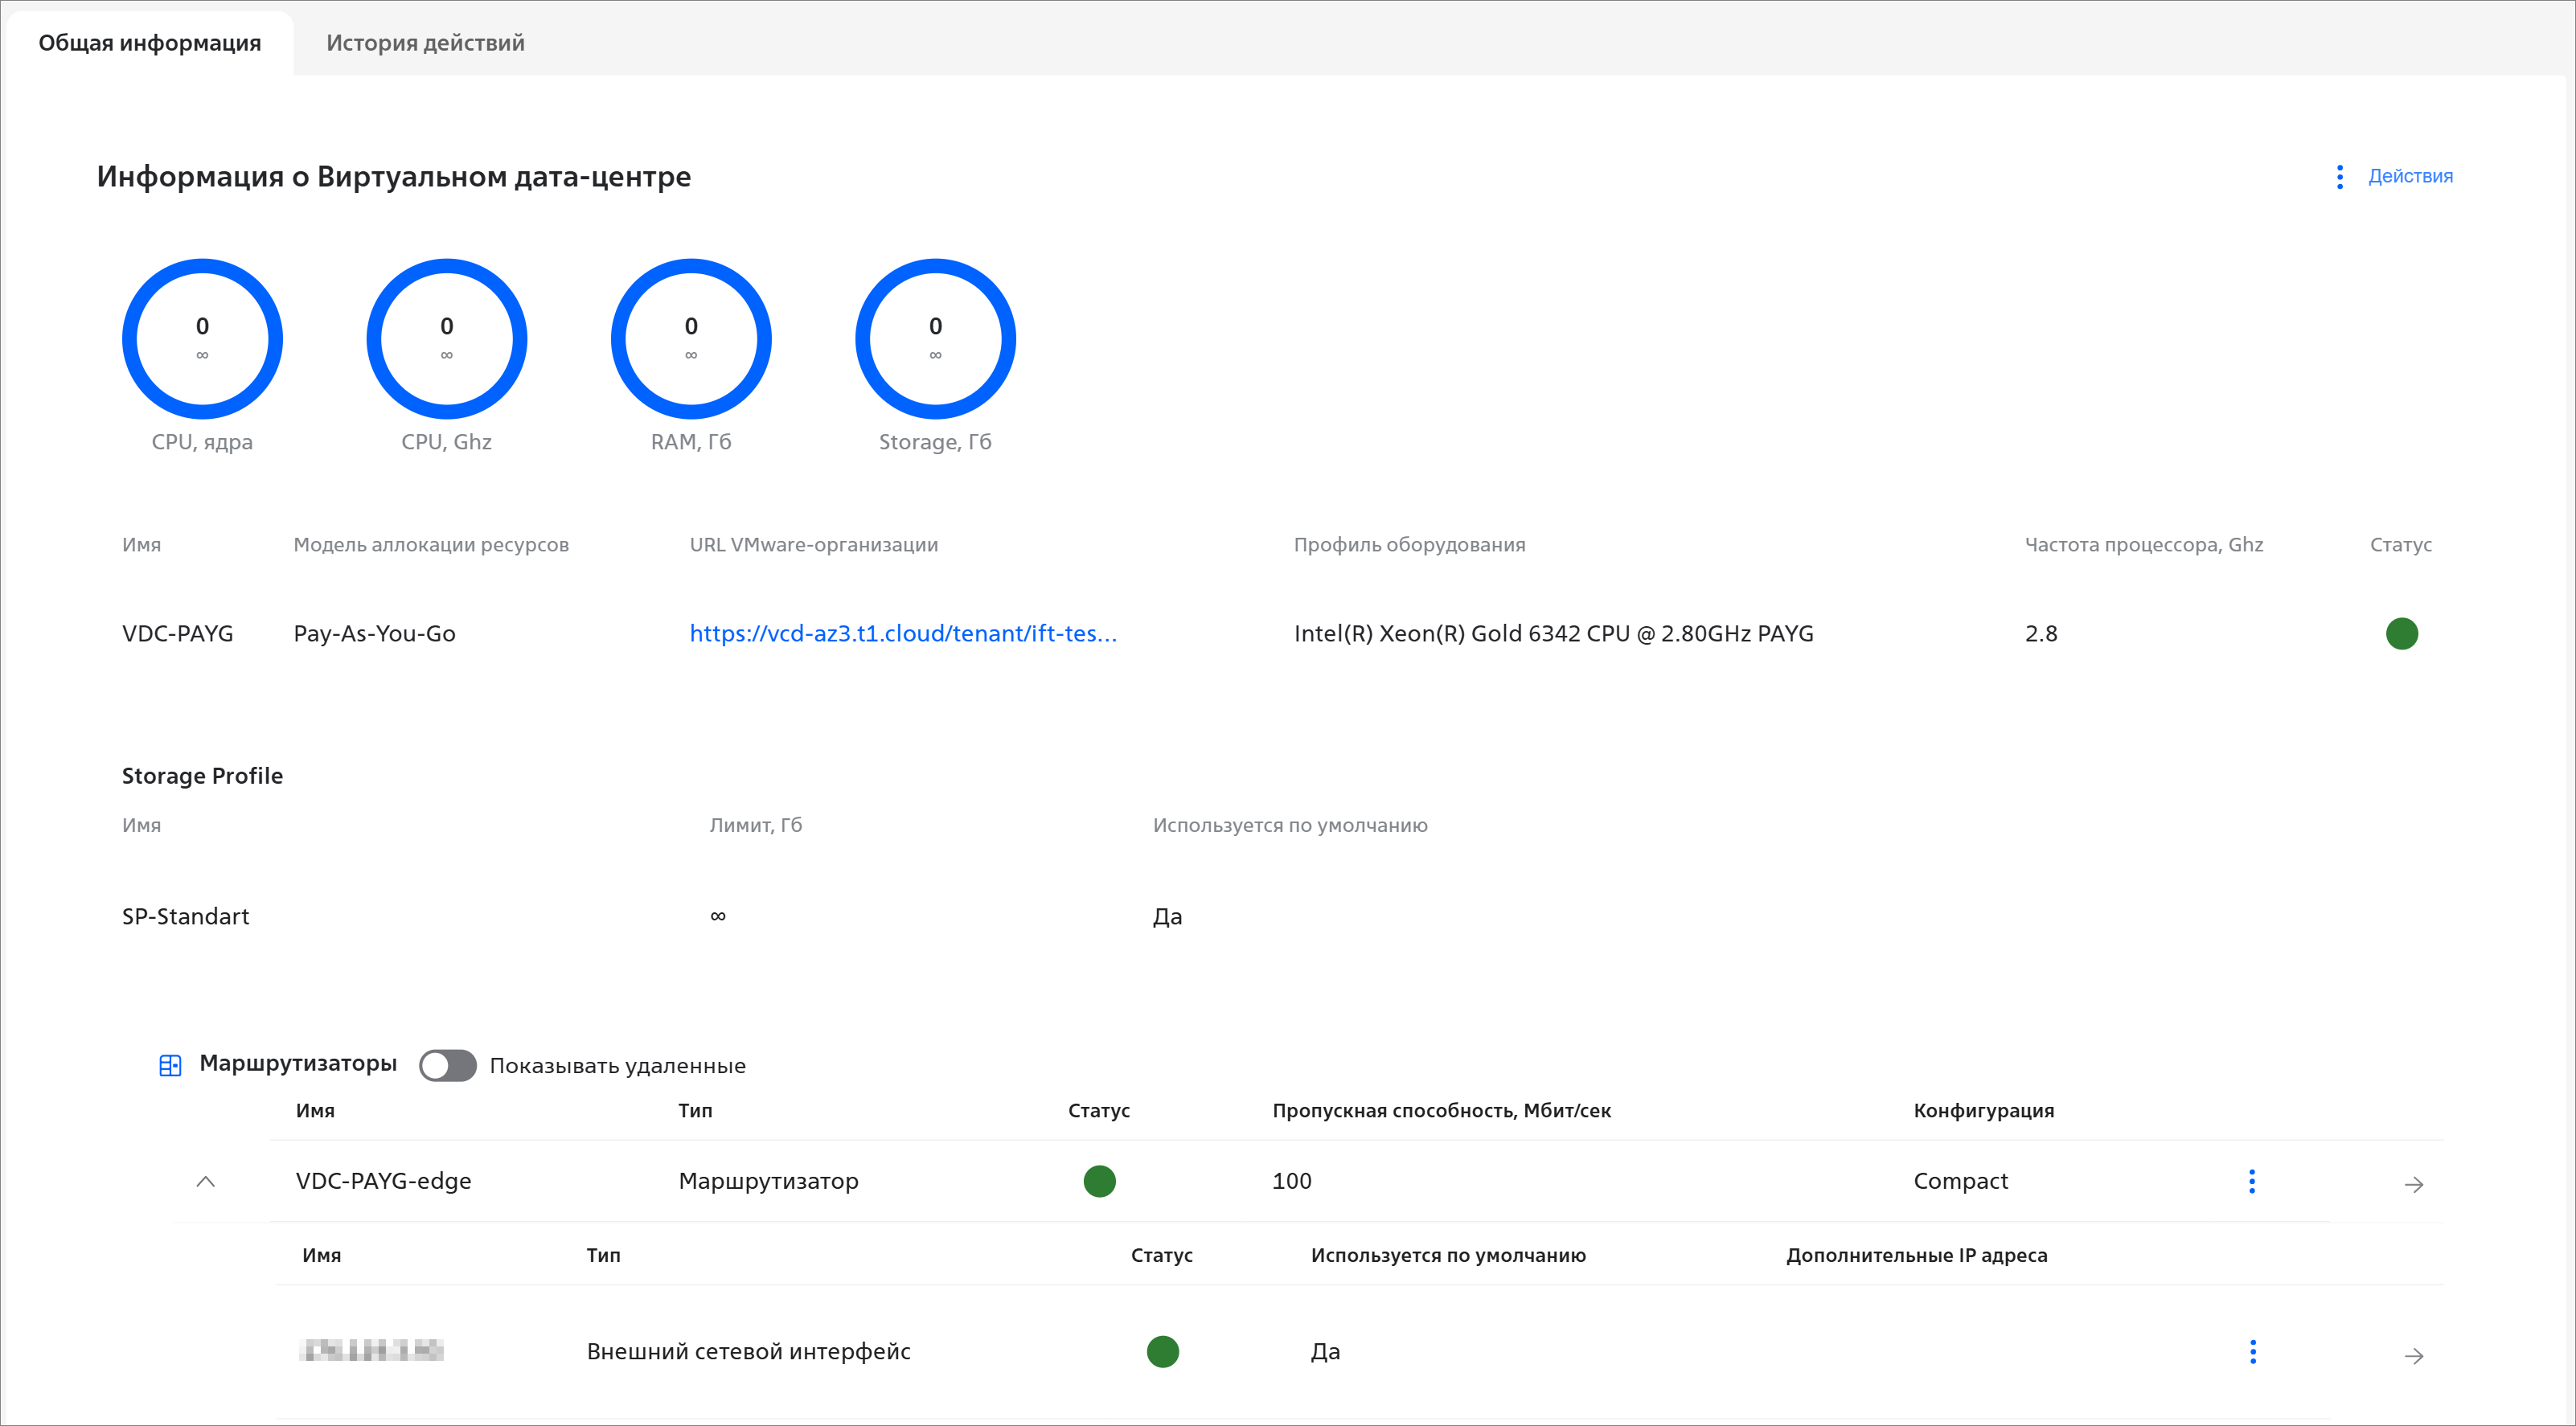Click the Storage, Гб usage ring
The width and height of the screenshot is (2576, 1426).
tap(935, 339)
